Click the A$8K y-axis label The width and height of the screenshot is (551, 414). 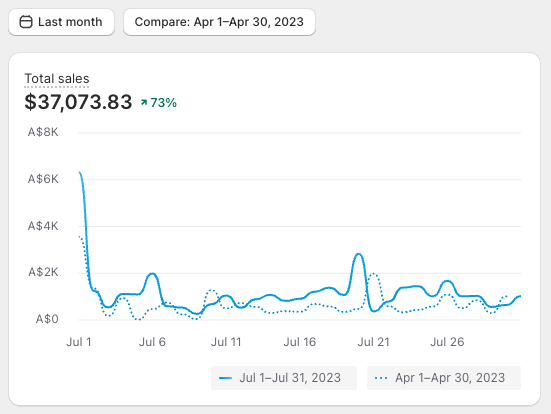(x=43, y=132)
